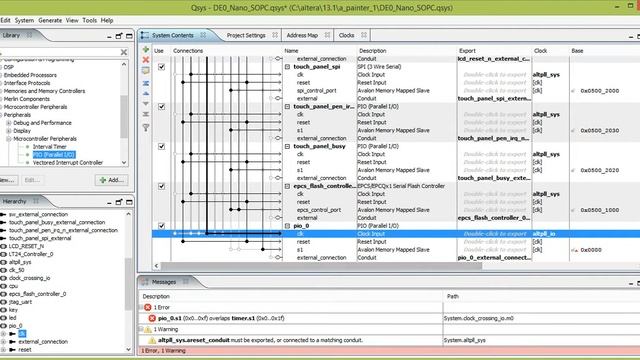Switch to the Clocks tab
Screen dimensions: 640x360
(x=346, y=36)
